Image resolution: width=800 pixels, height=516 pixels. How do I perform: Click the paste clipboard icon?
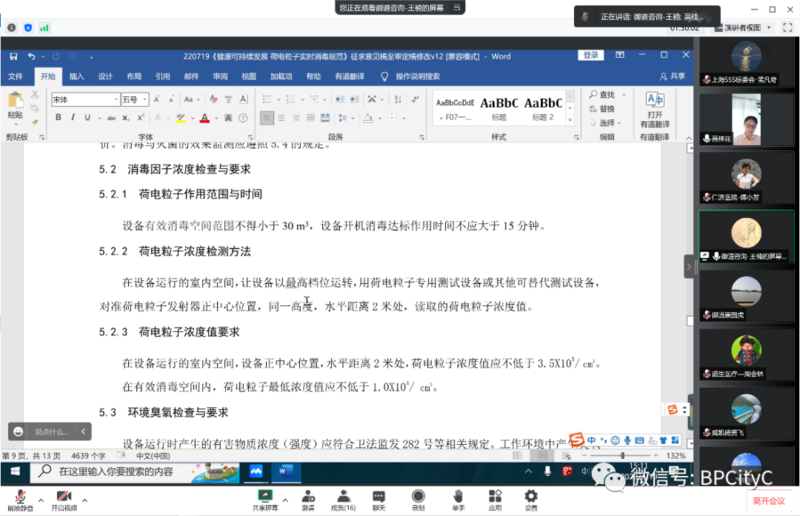15,100
